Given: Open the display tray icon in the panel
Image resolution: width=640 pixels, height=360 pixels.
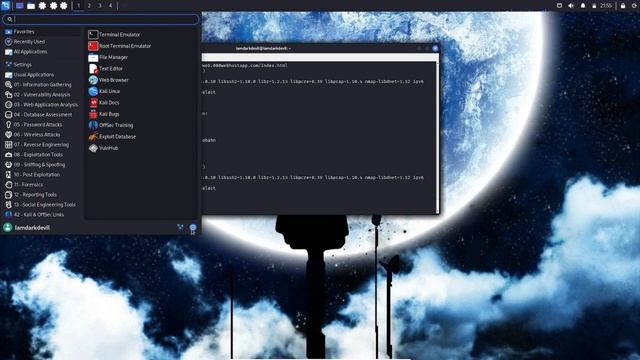Looking at the screenshot, I should [560, 6].
